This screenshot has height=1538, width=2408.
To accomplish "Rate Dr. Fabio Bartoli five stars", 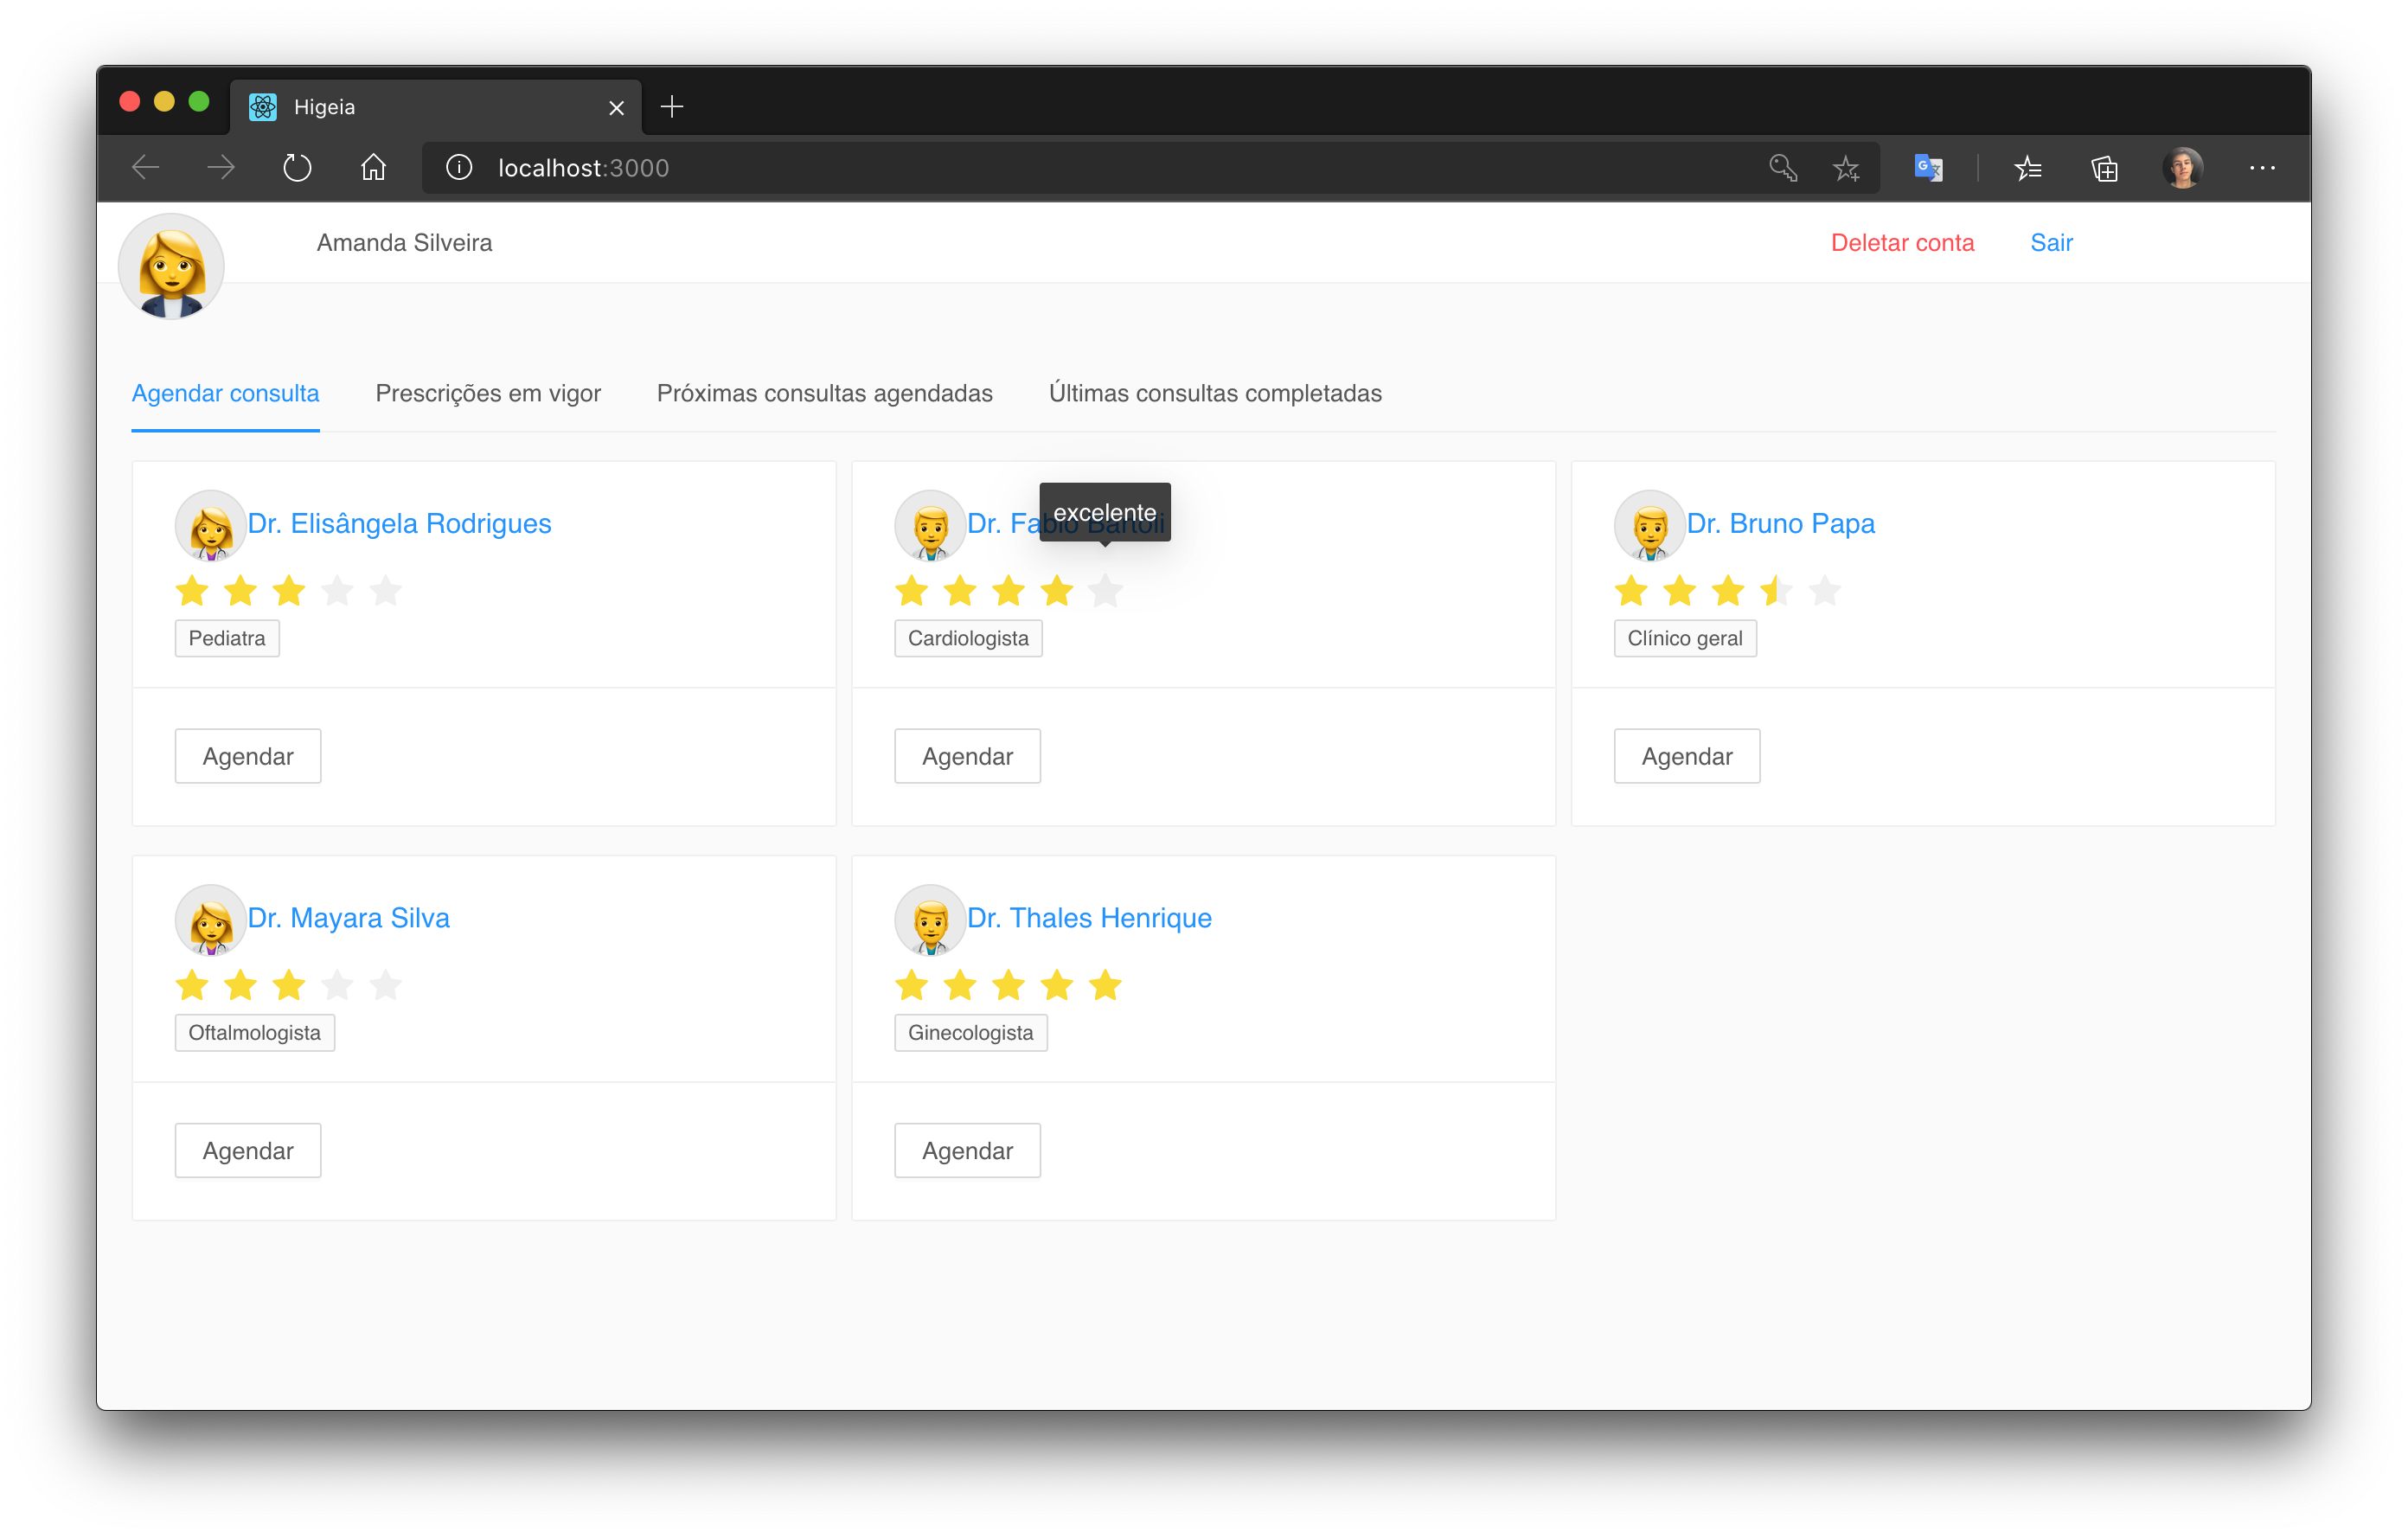I will 1105,591.
